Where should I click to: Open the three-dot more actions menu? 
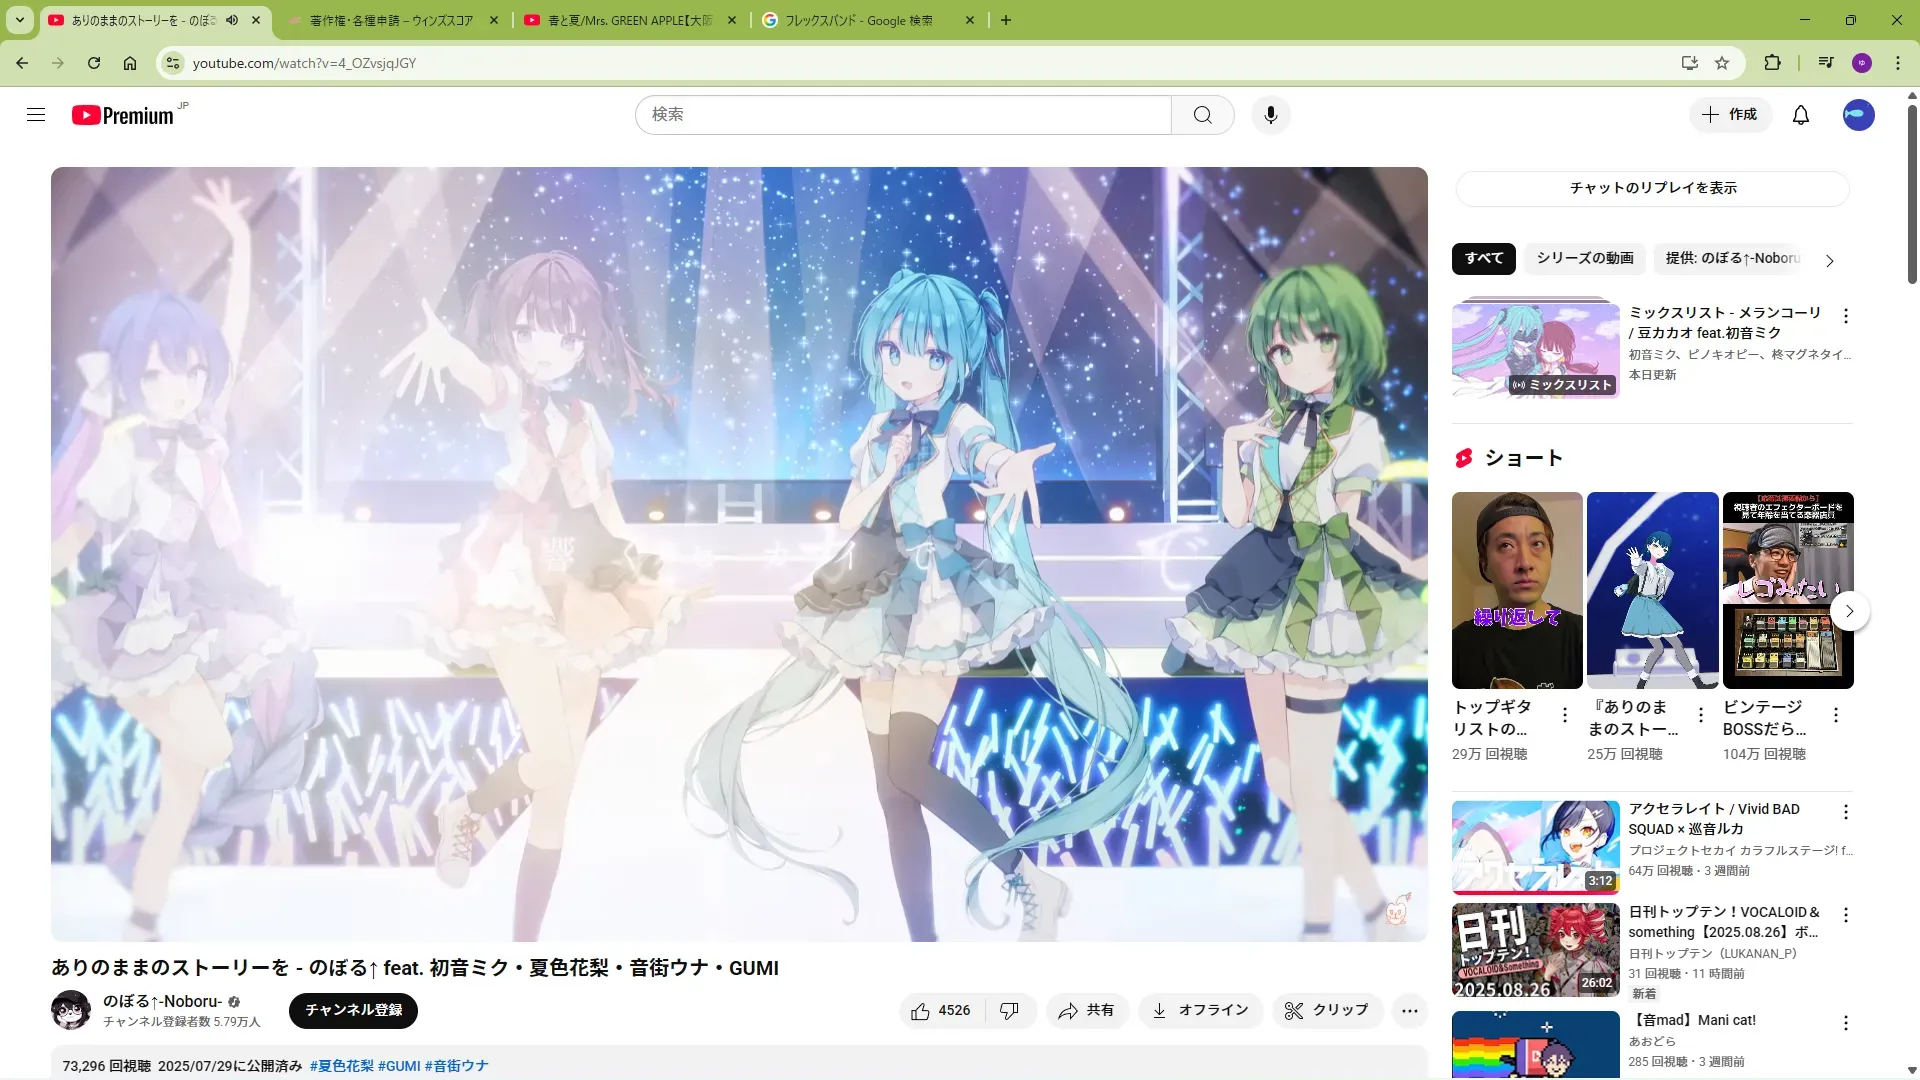pyautogui.click(x=1409, y=1011)
